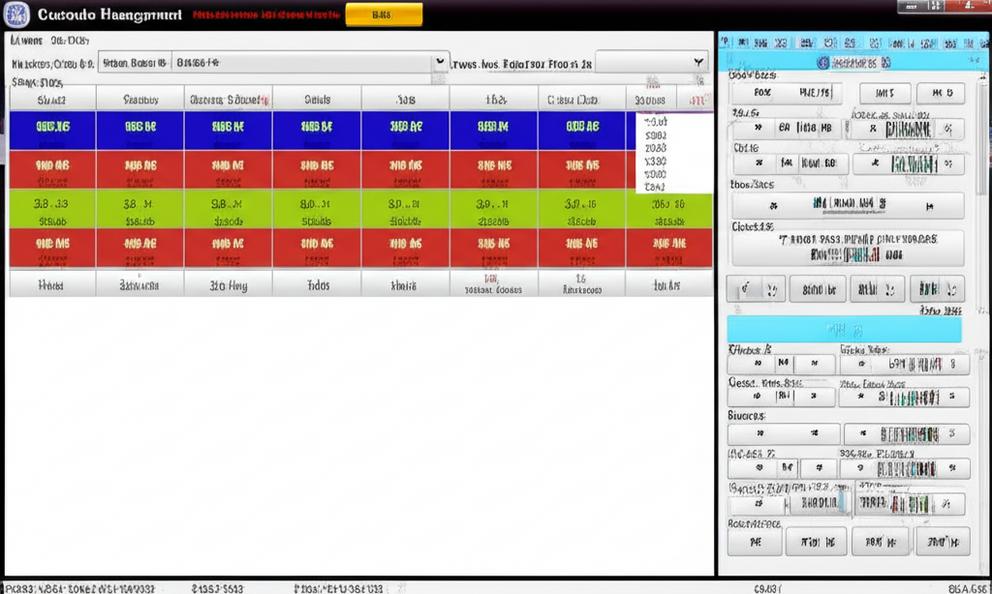This screenshot has height=594, width=992.
Task: Click the app logo in the title bar
Action: [16, 15]
